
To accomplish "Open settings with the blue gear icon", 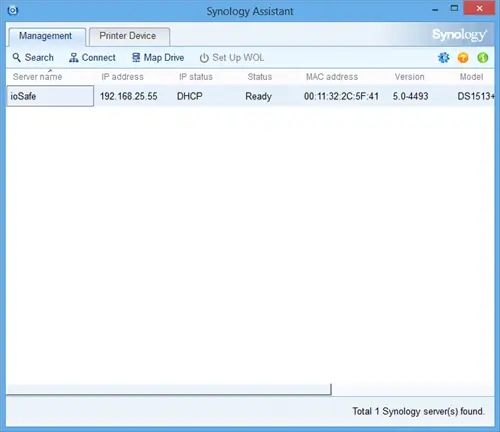I will pyautogui.click(x=444, y=58).
